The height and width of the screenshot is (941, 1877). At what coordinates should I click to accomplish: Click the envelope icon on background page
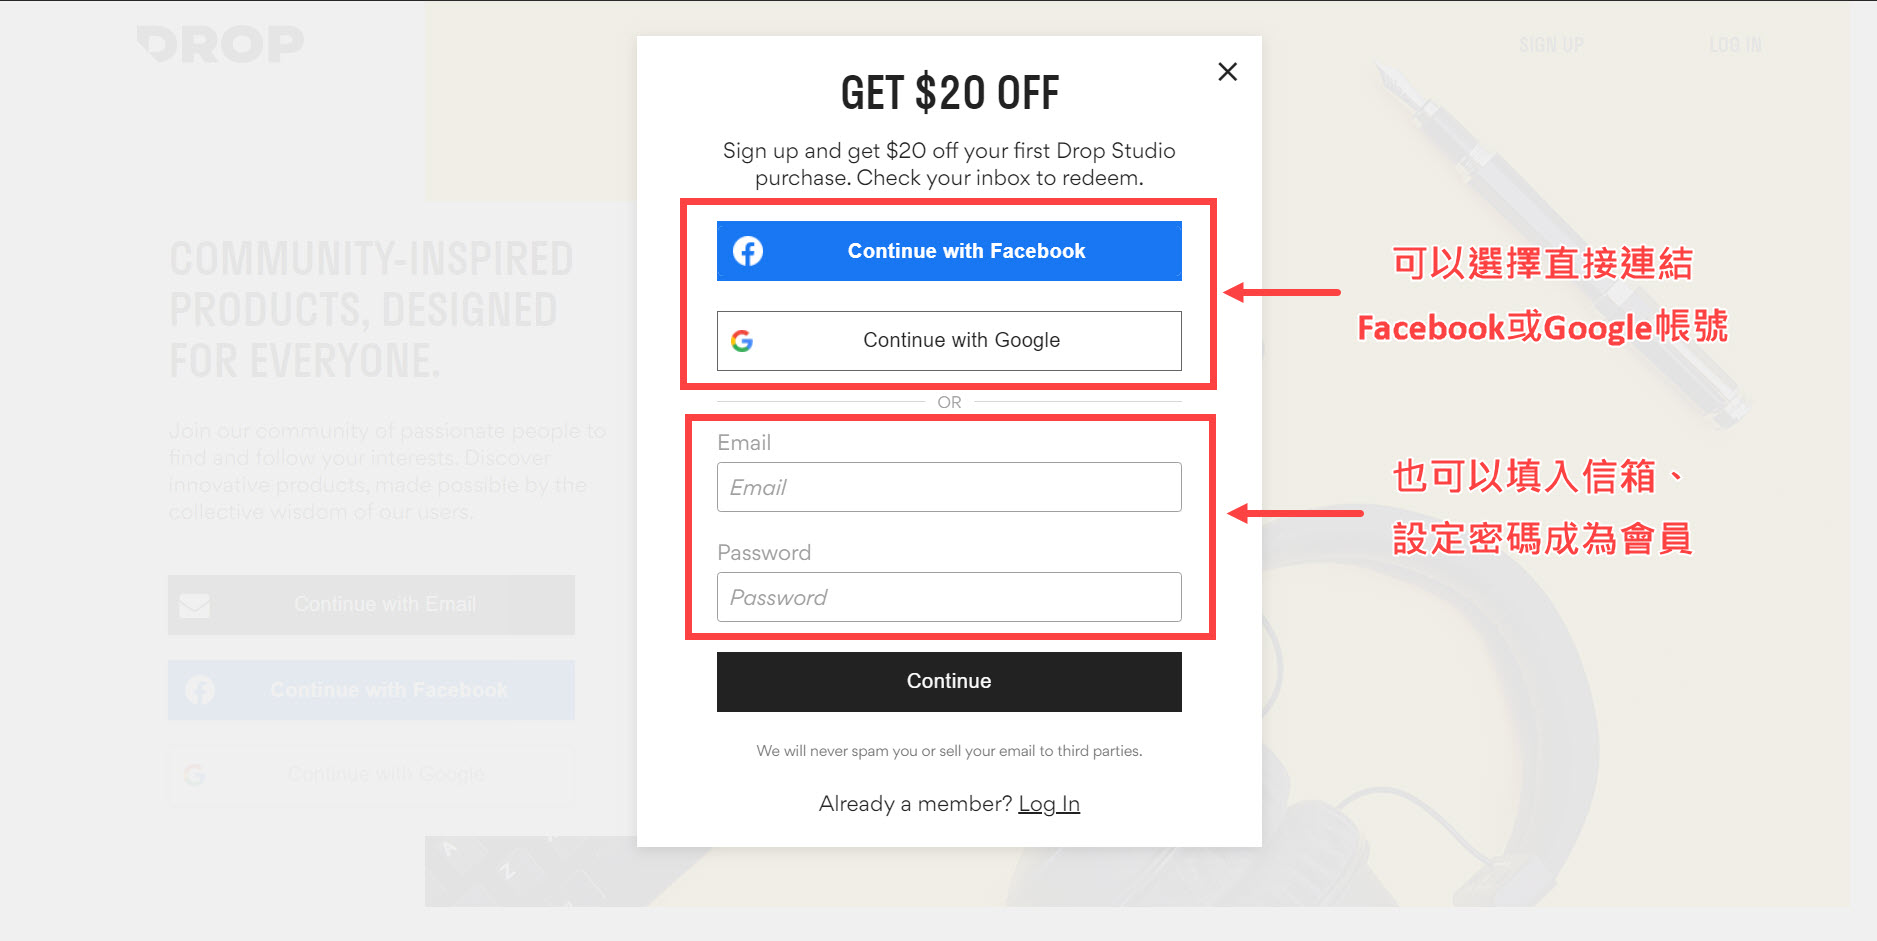coord(195,605)
